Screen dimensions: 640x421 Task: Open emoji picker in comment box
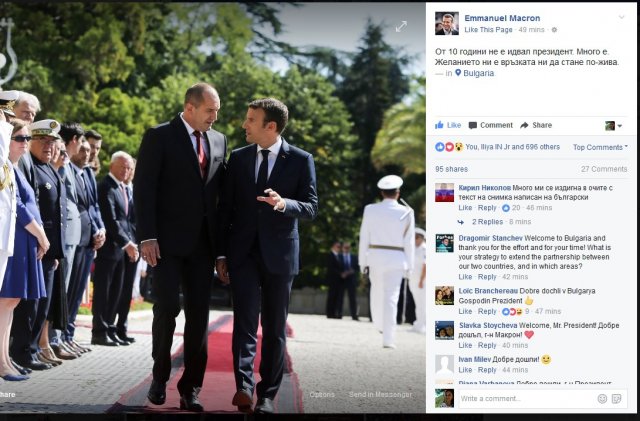(602, 399)
